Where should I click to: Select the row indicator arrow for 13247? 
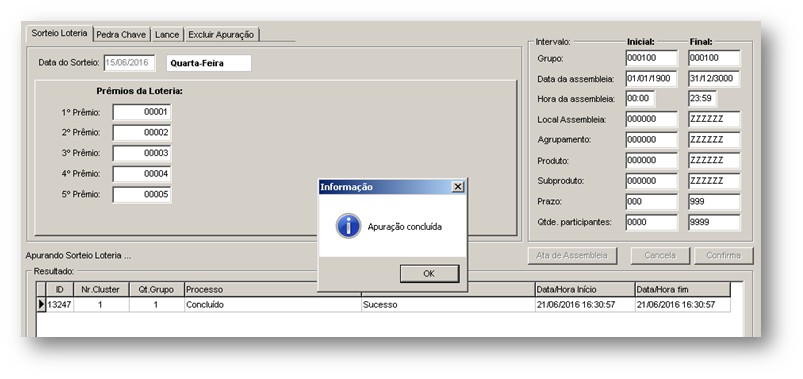[41, 305]
